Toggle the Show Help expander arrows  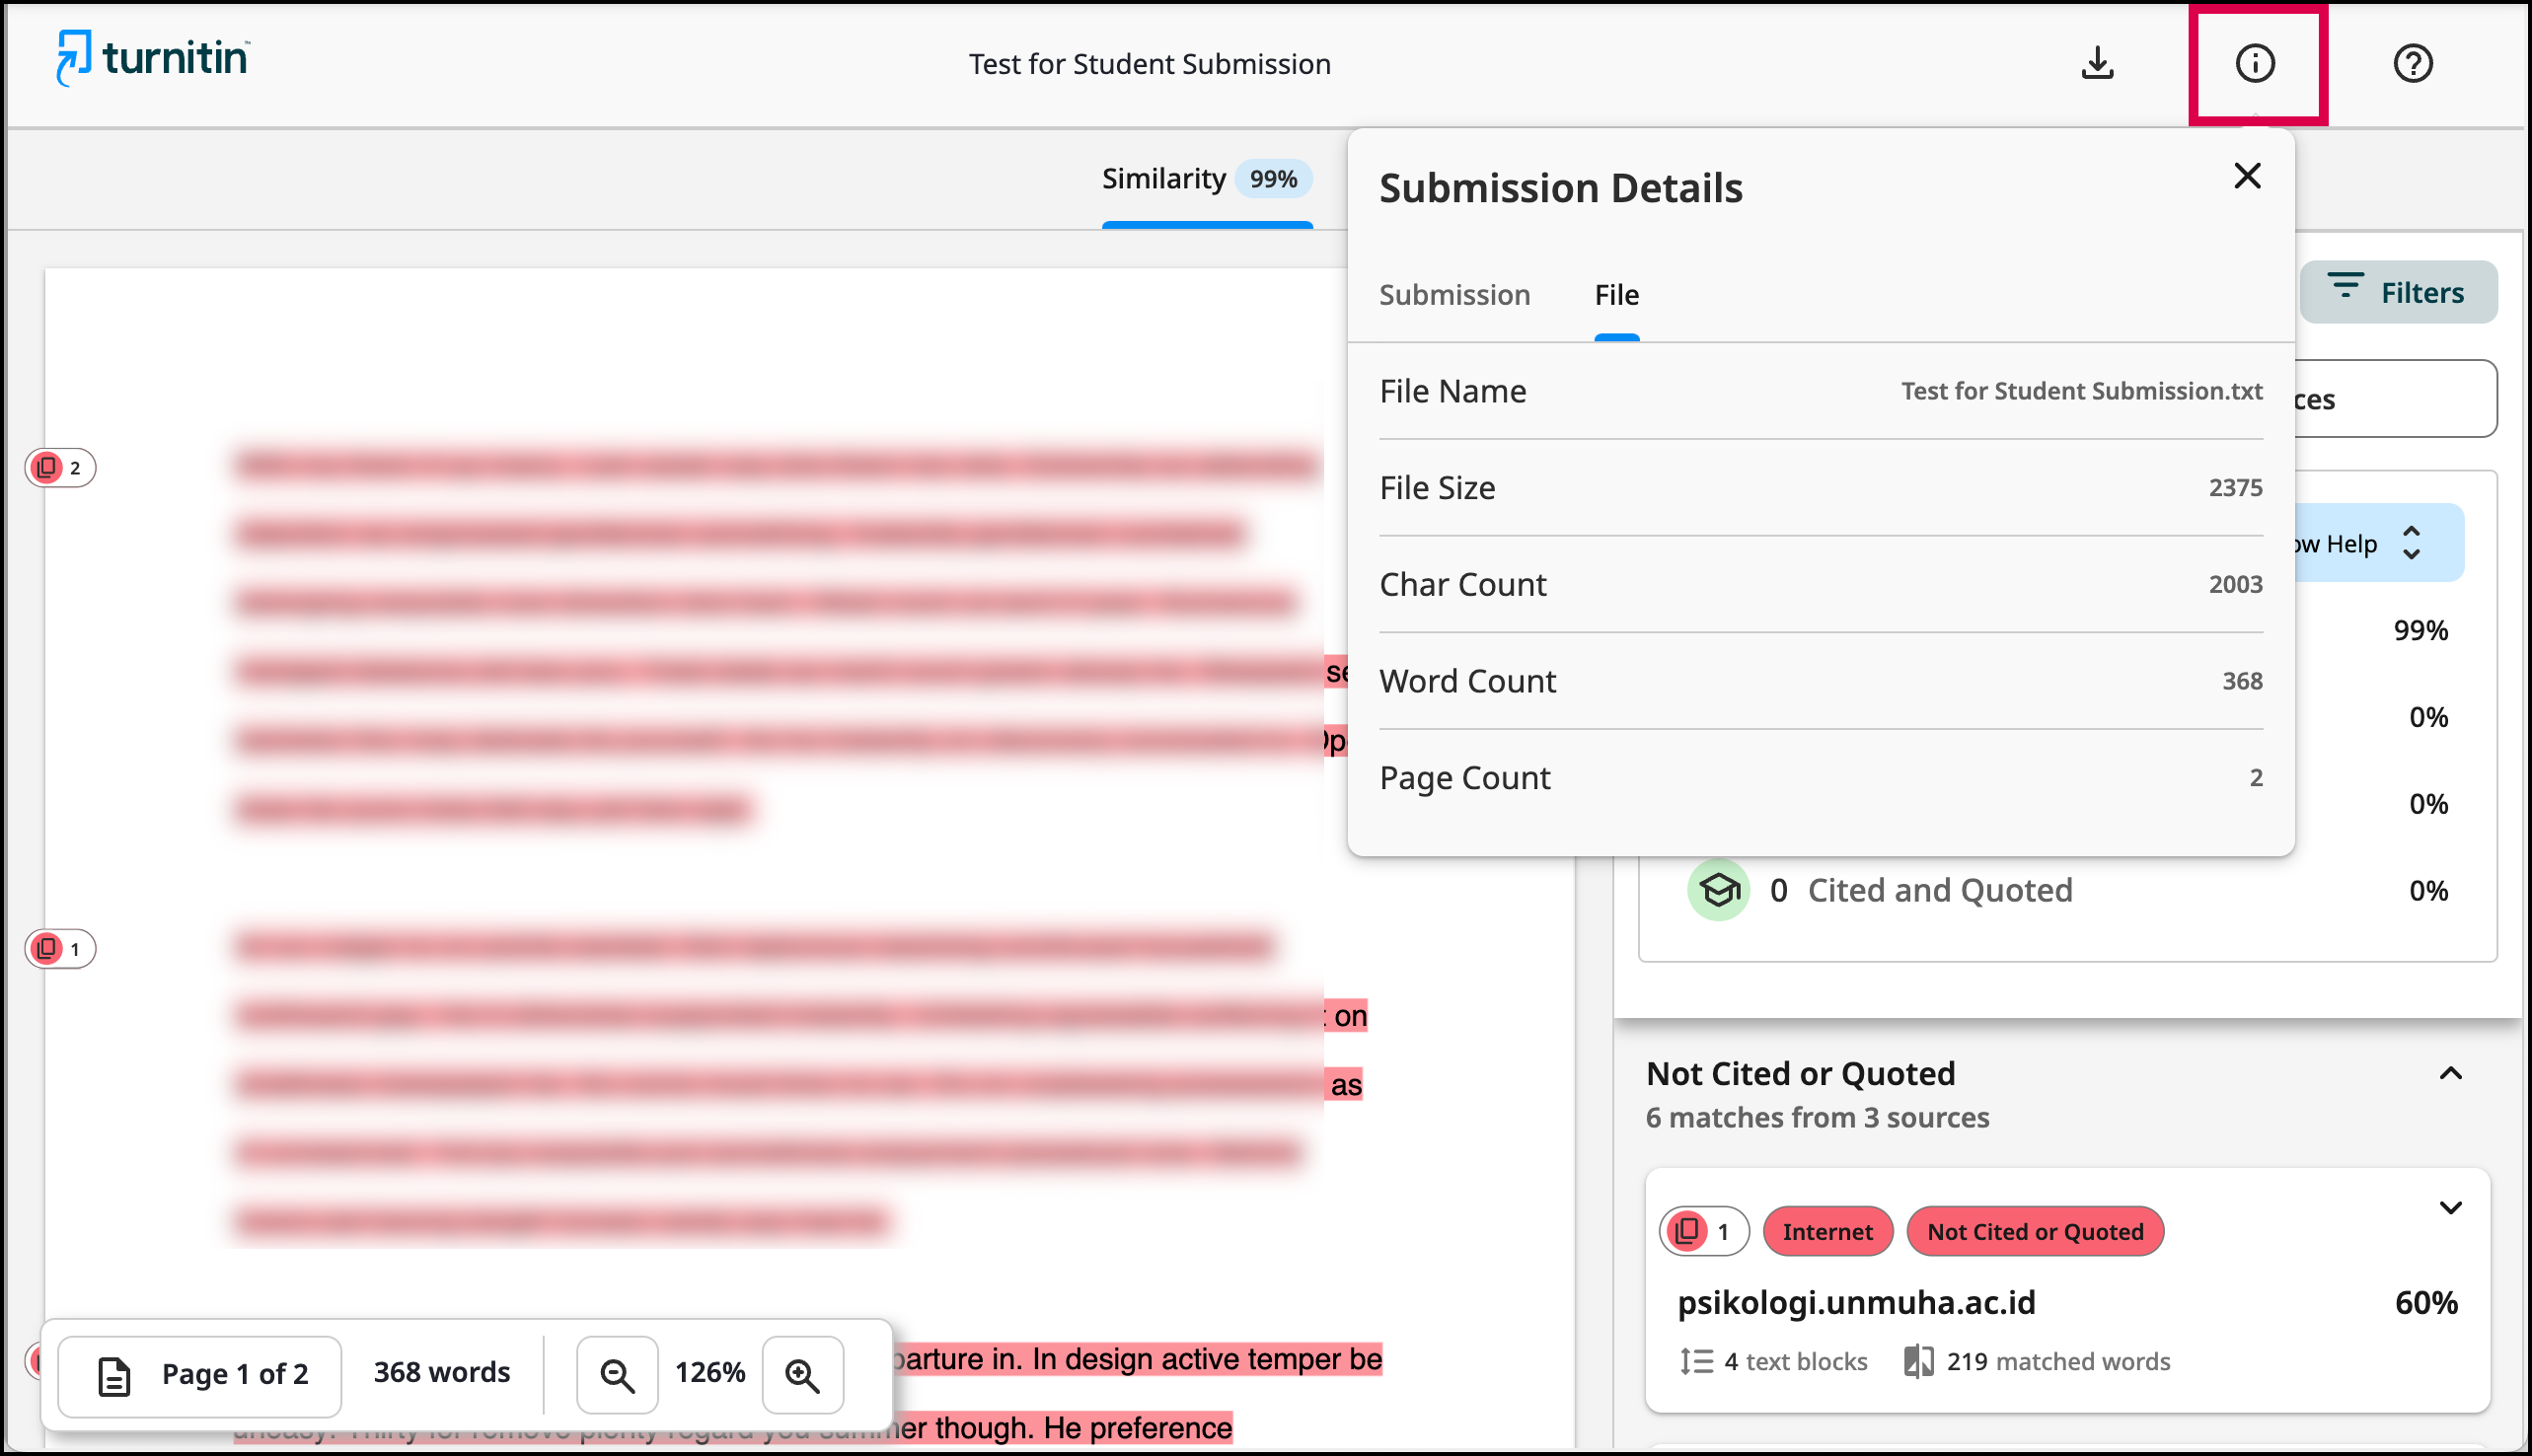[x=2411, y=543]
